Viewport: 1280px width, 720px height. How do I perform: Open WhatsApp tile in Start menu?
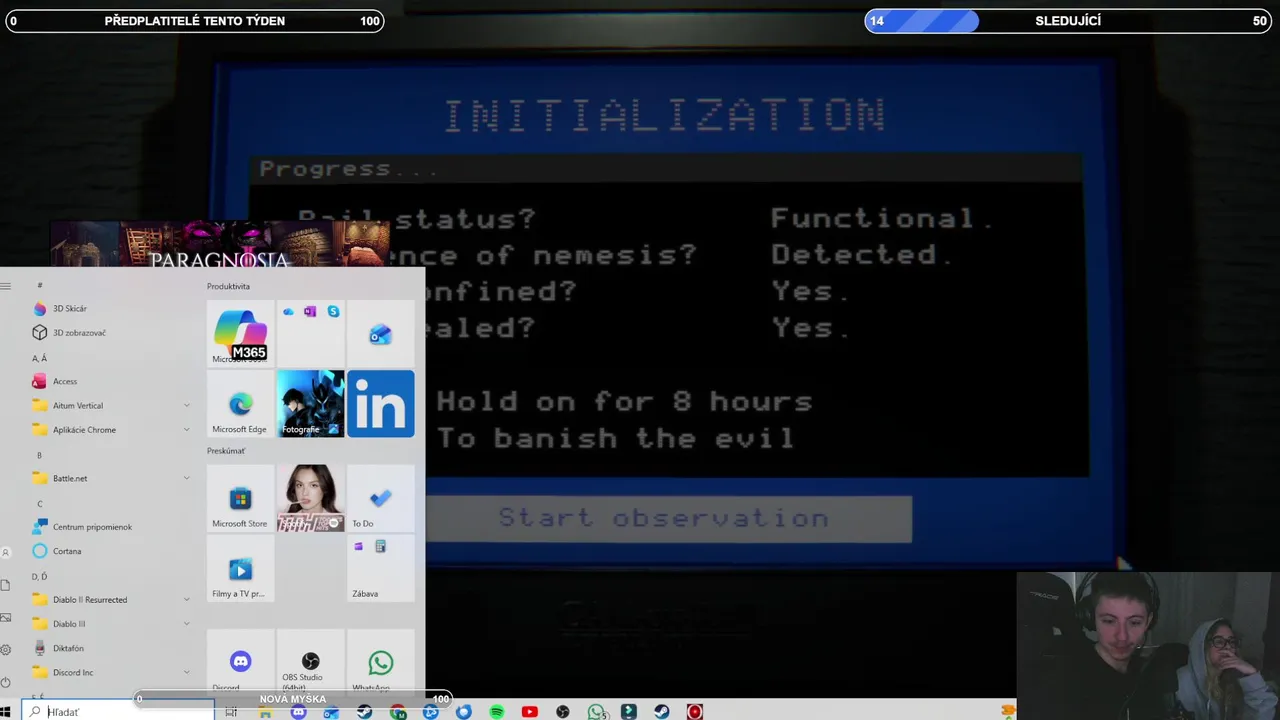click(380, 662)
